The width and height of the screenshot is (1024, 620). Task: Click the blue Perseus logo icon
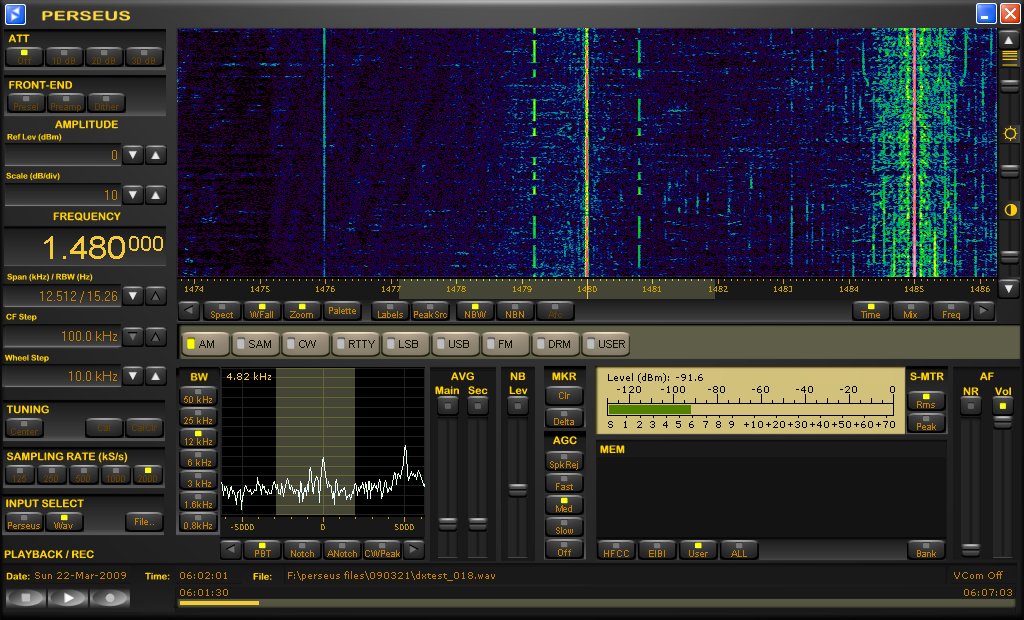15,14
